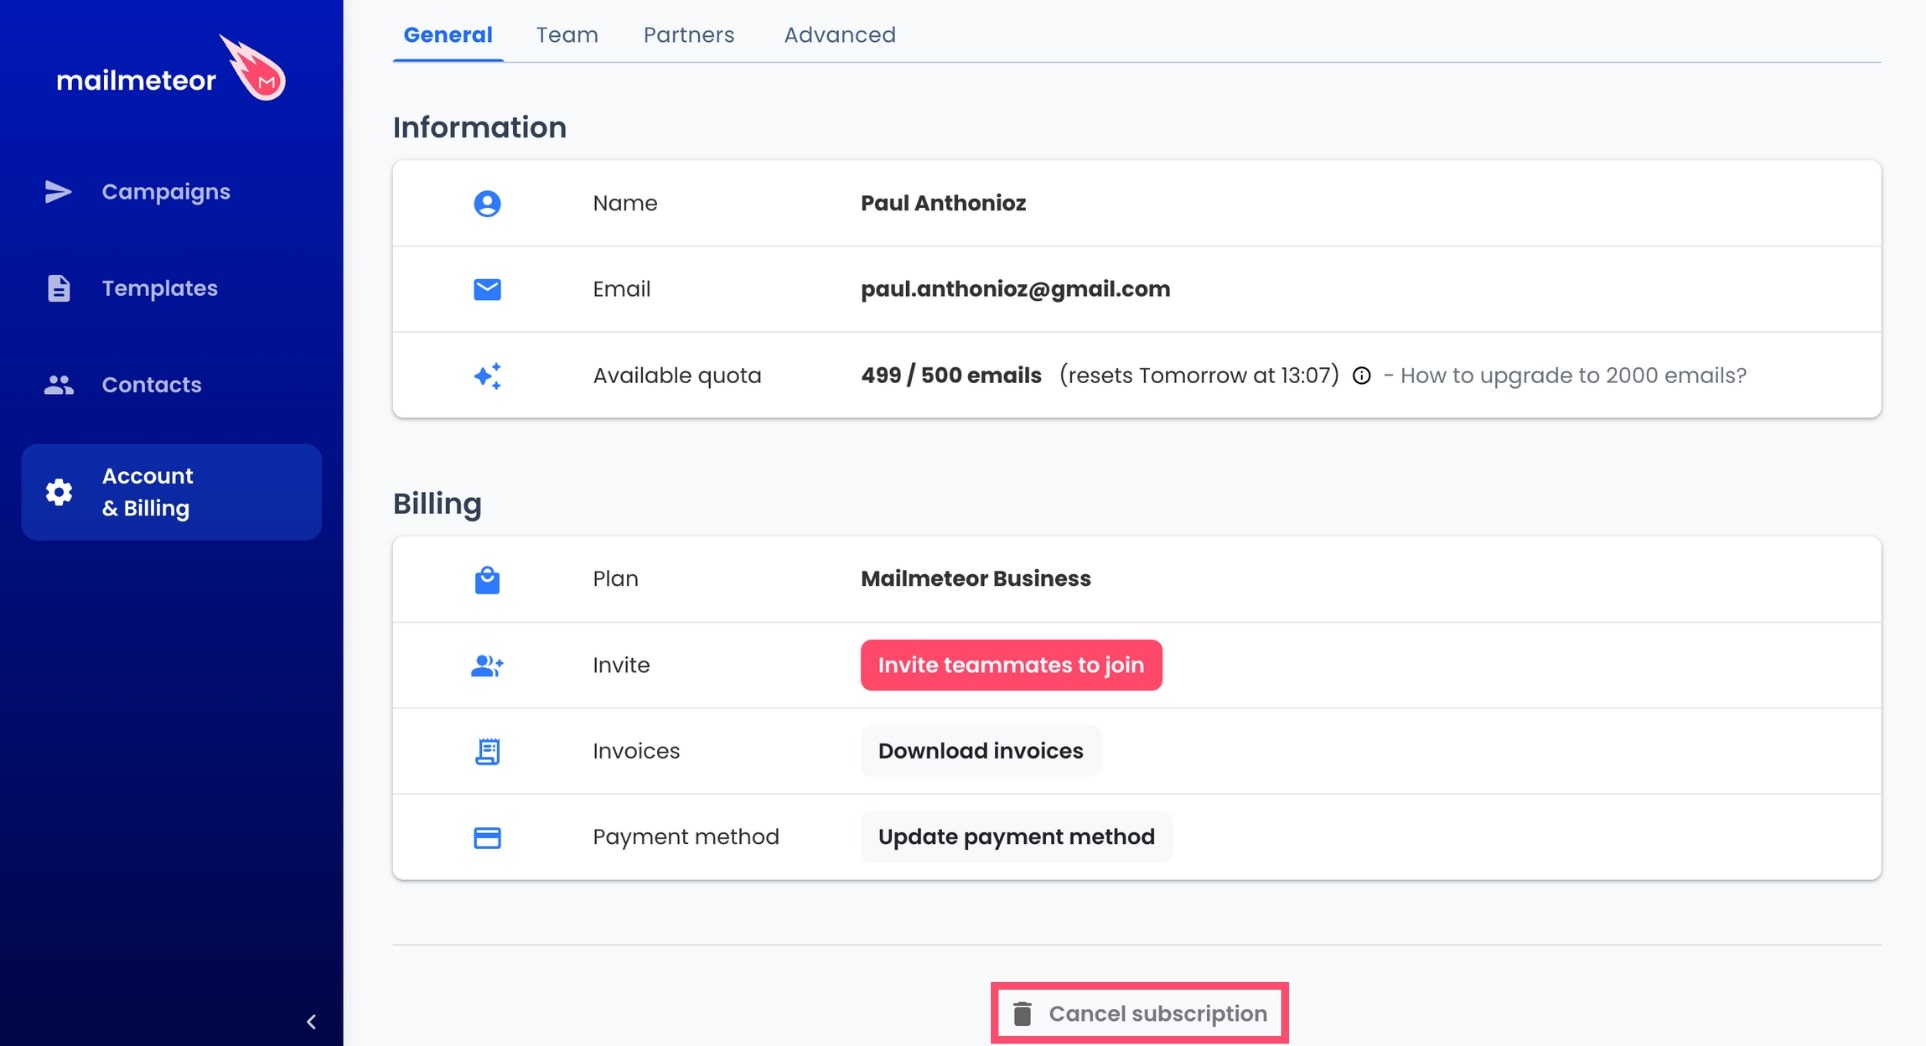Click the Payment method label

(686, 837)
